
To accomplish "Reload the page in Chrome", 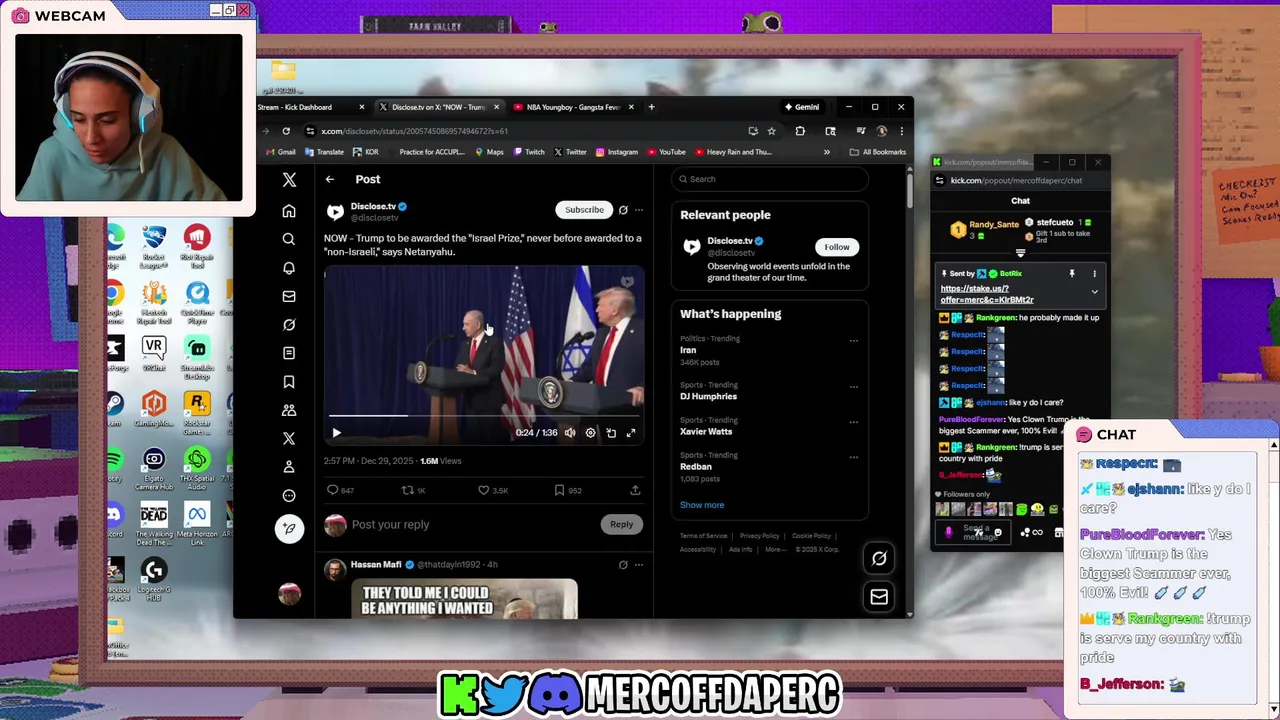I will (286, 131).
